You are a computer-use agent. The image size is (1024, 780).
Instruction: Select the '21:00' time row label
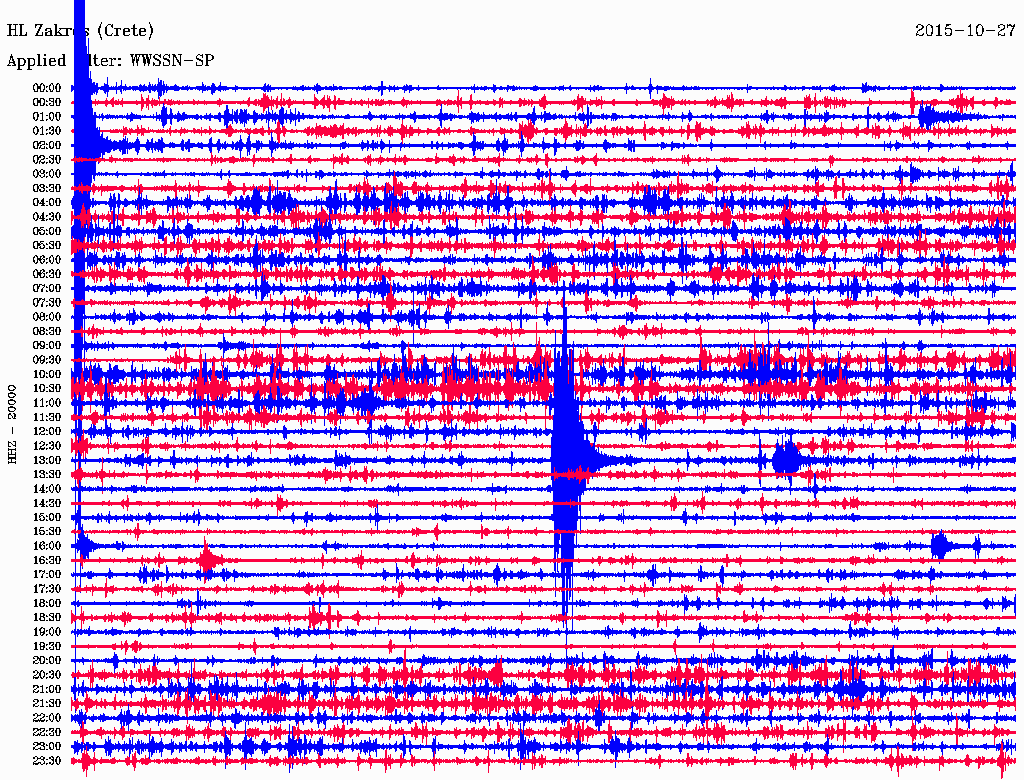coord(47,690)
